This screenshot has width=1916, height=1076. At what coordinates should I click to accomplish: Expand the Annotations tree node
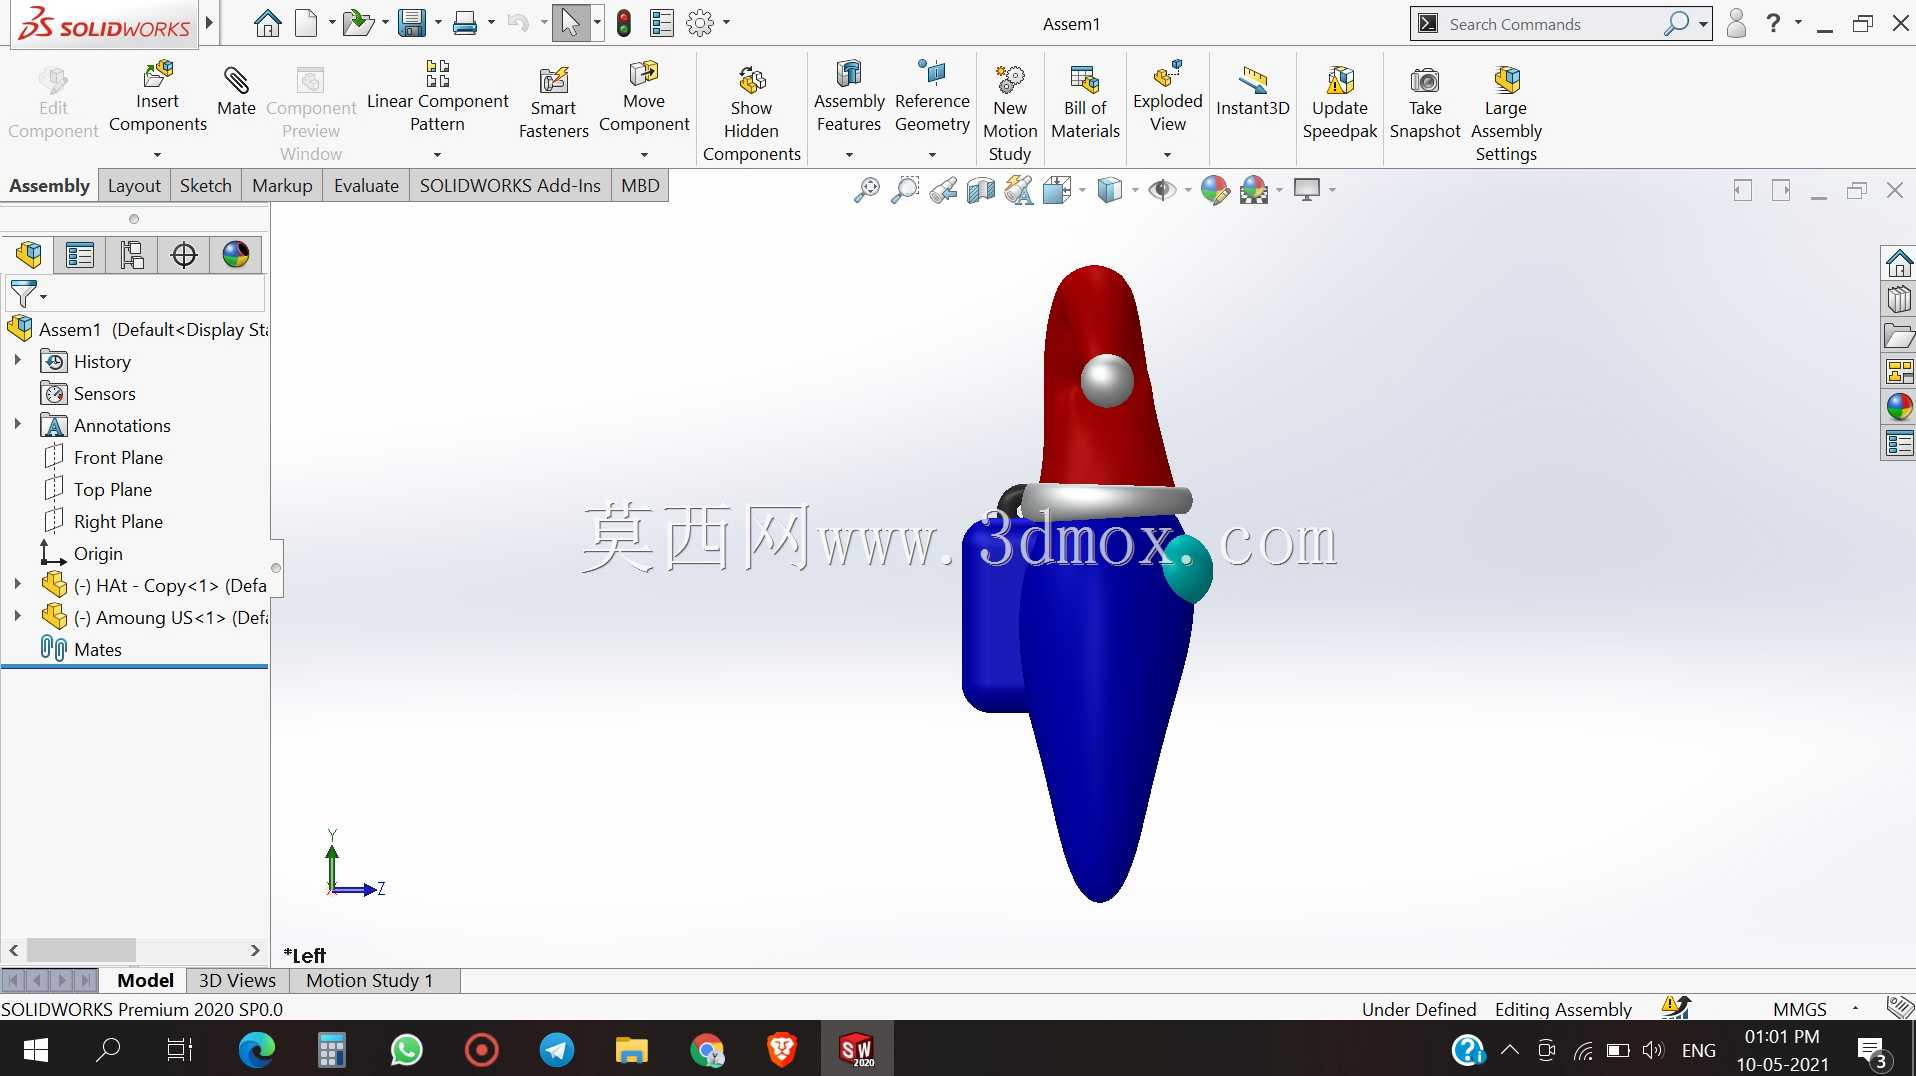(x=17, y=424)
